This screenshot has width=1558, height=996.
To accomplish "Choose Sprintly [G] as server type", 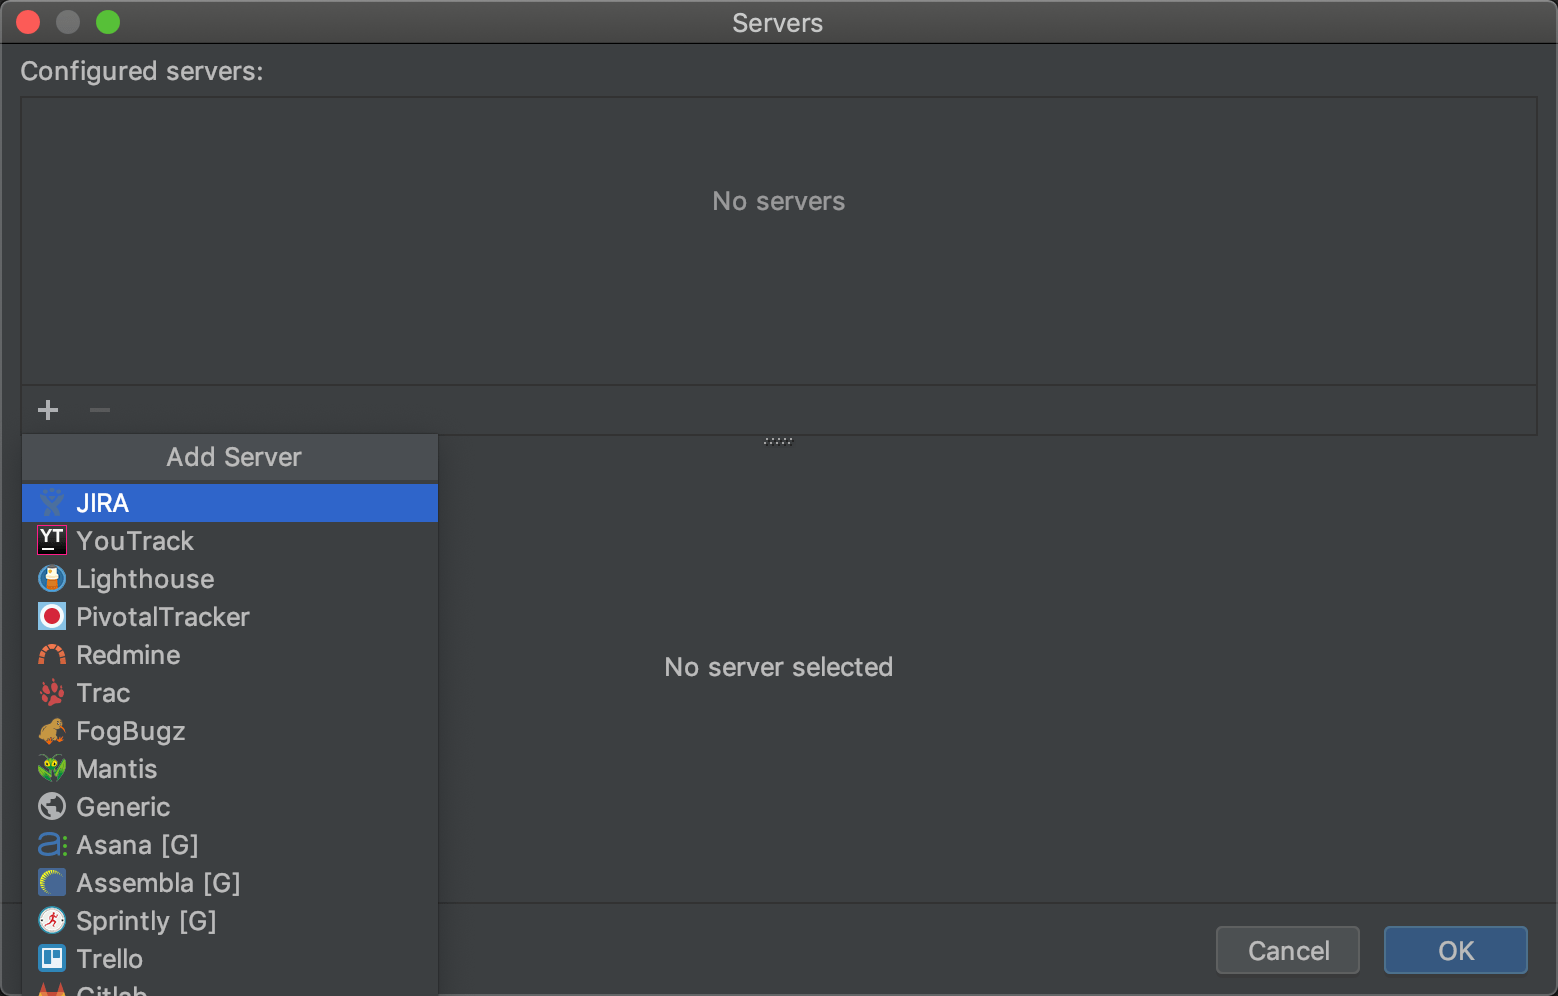I will [147, 921].
